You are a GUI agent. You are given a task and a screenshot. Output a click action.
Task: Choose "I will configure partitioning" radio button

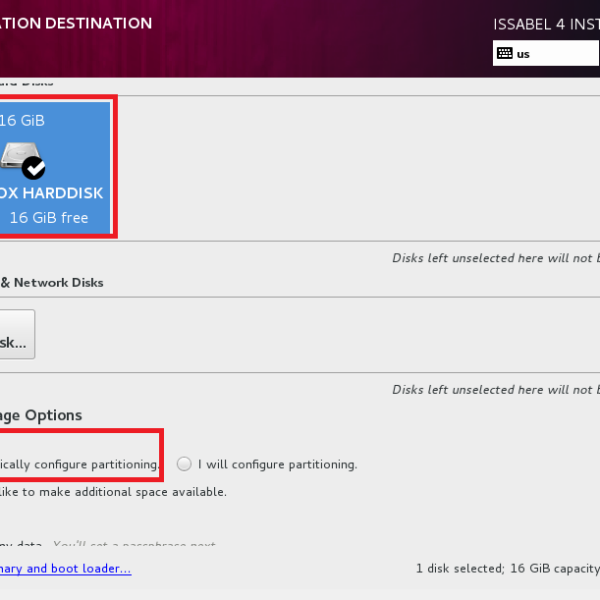[x=184, y=464]
